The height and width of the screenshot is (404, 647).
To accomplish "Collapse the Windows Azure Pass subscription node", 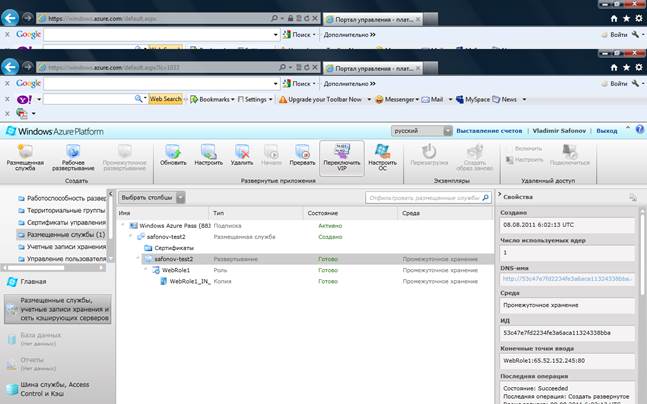I will 123,225.
